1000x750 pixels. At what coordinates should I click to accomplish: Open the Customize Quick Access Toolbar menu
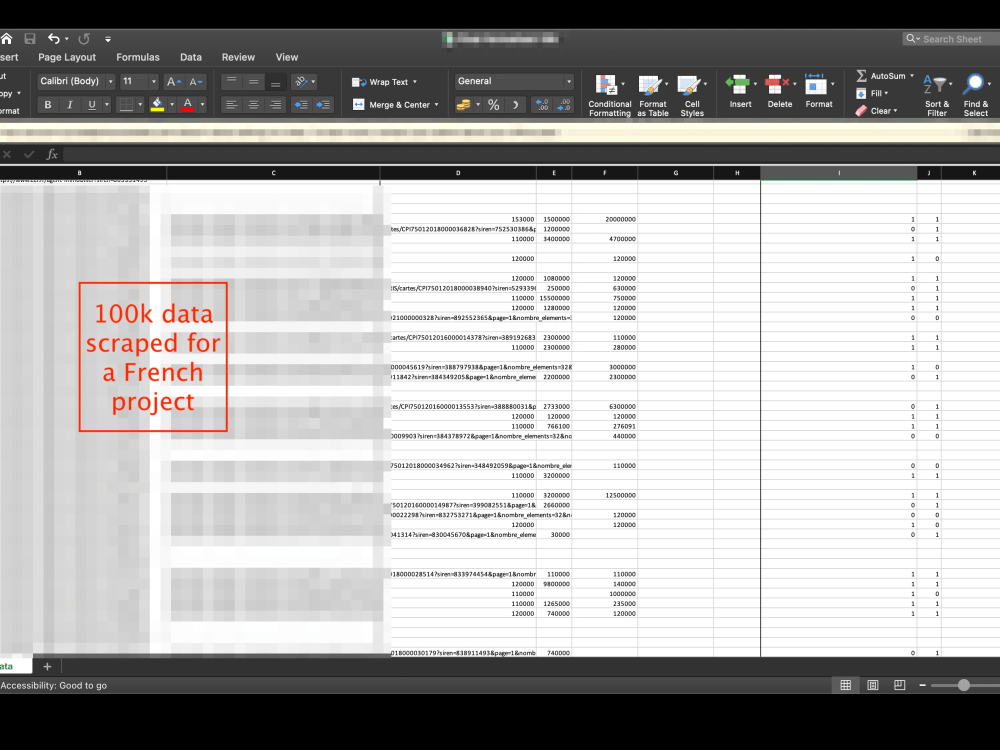108,40
